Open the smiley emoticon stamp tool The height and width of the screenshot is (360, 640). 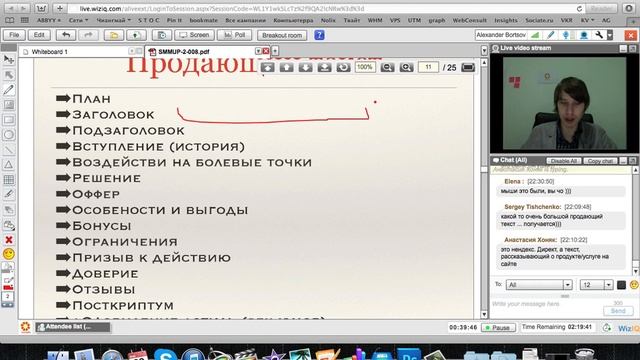(9, 254)
